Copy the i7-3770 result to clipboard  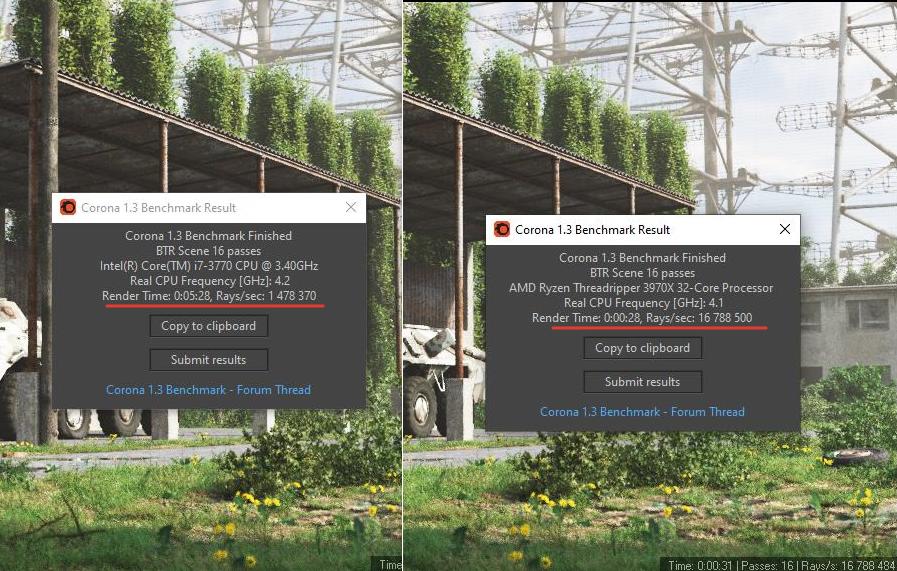(x=209, y=326)
